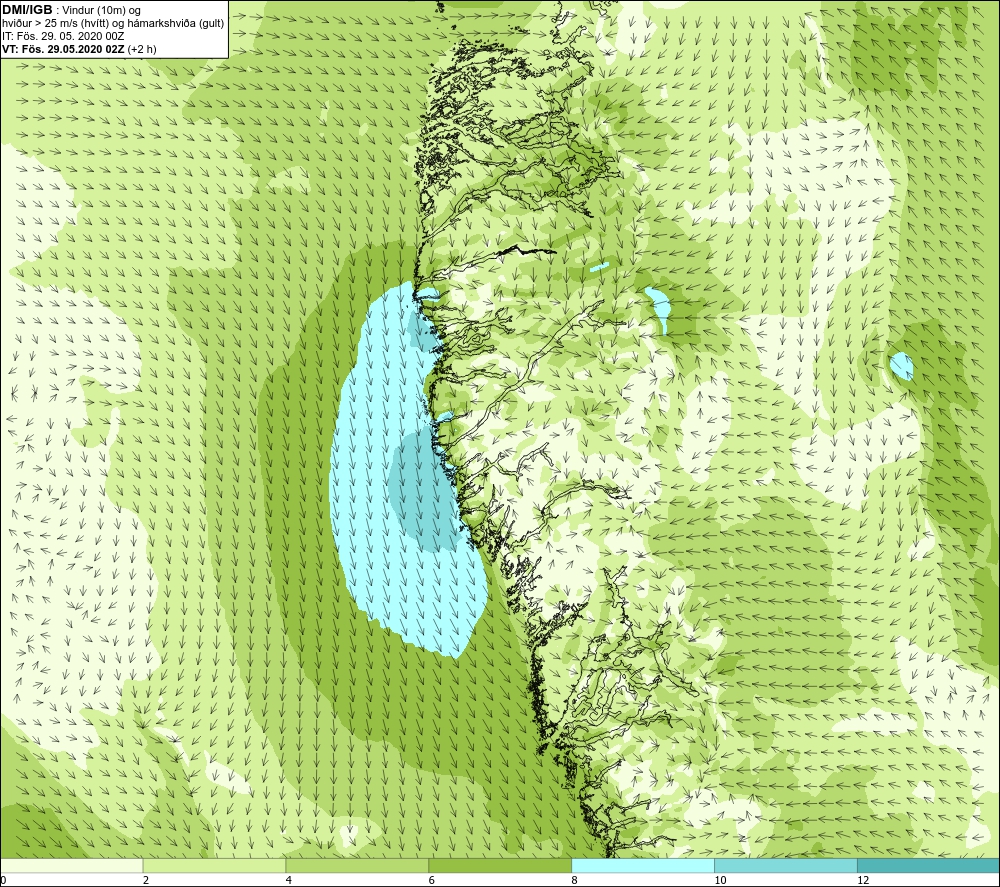Click the 0–2 m/s palest colour scale segment
The width and height of the screenshot is (1000, 887).
coord(71,865)
